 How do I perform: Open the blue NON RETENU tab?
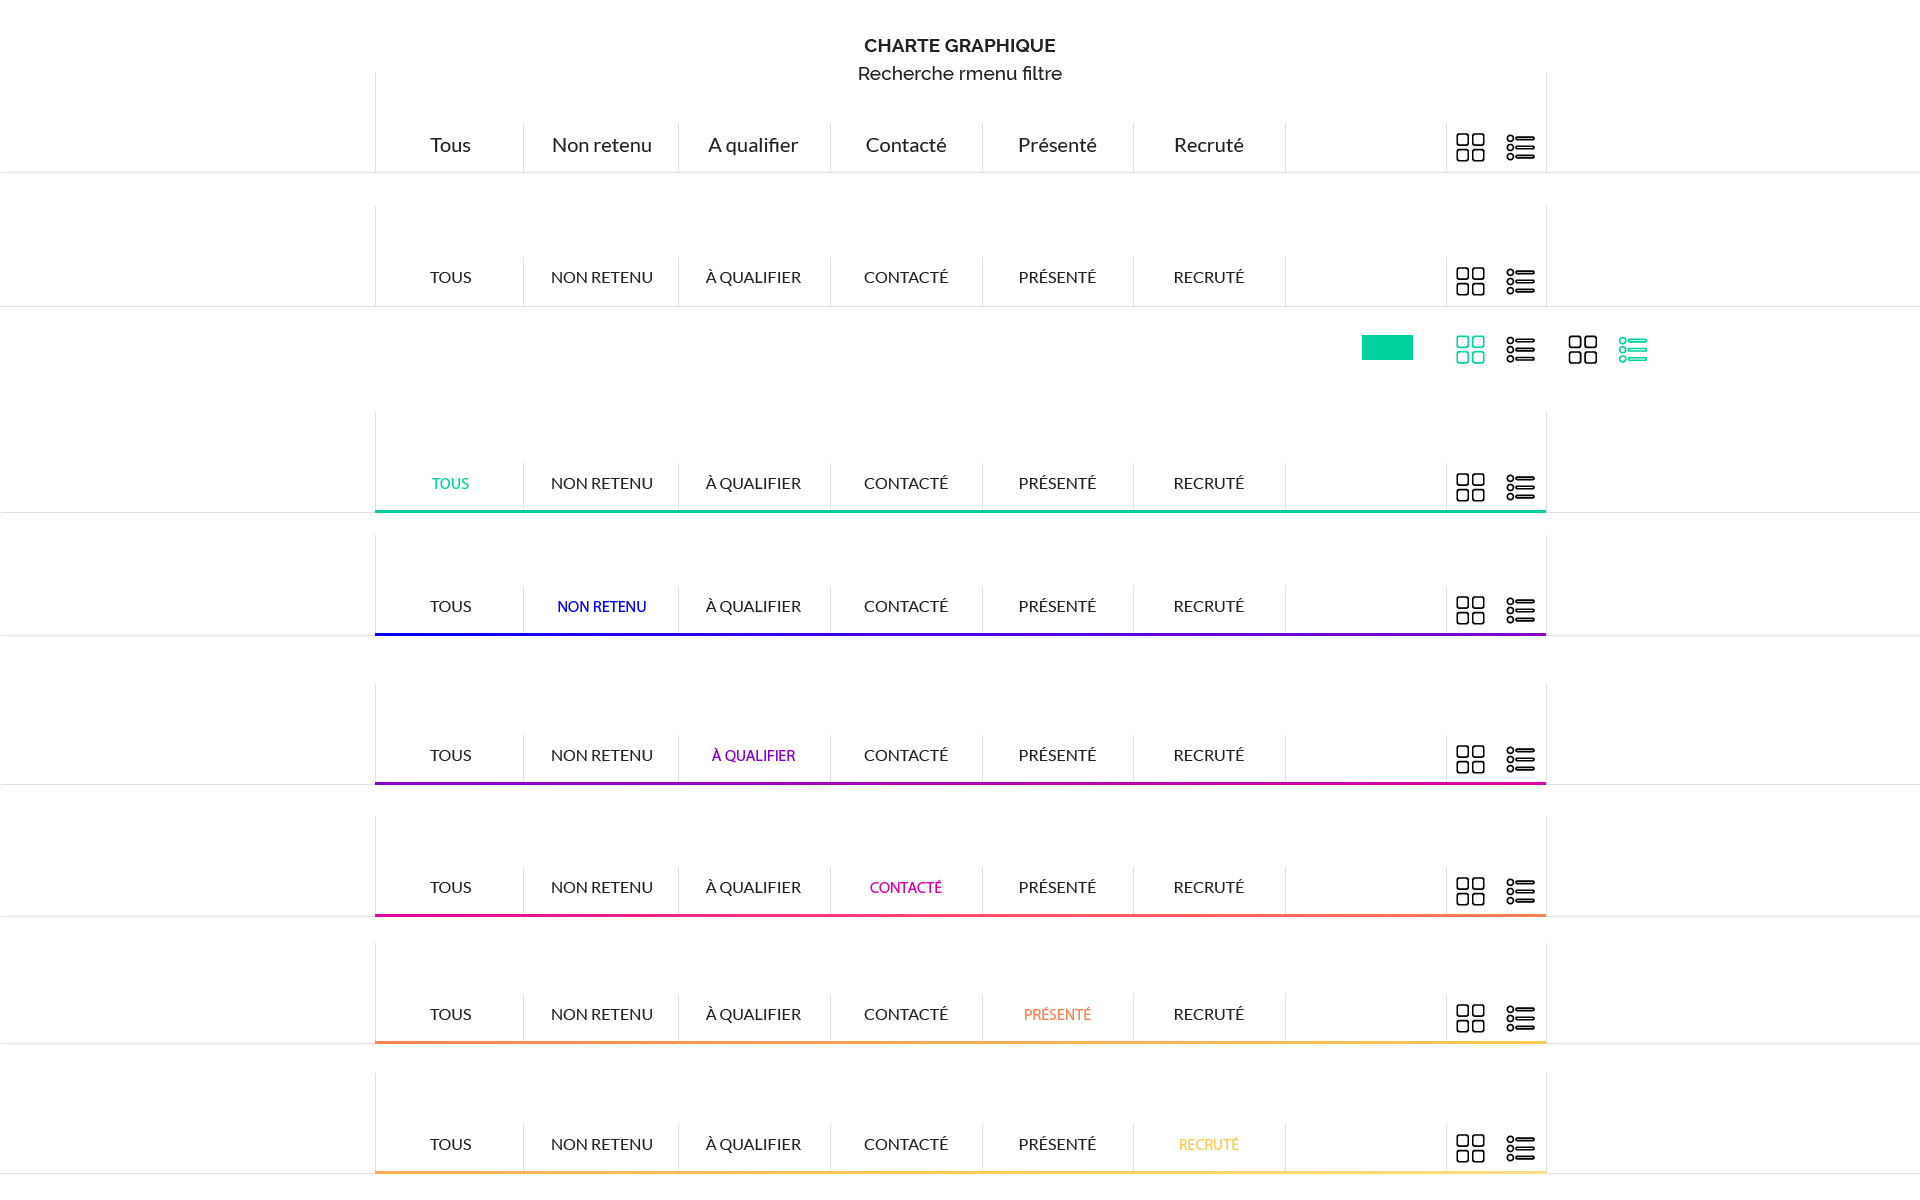tap(601, 607)
